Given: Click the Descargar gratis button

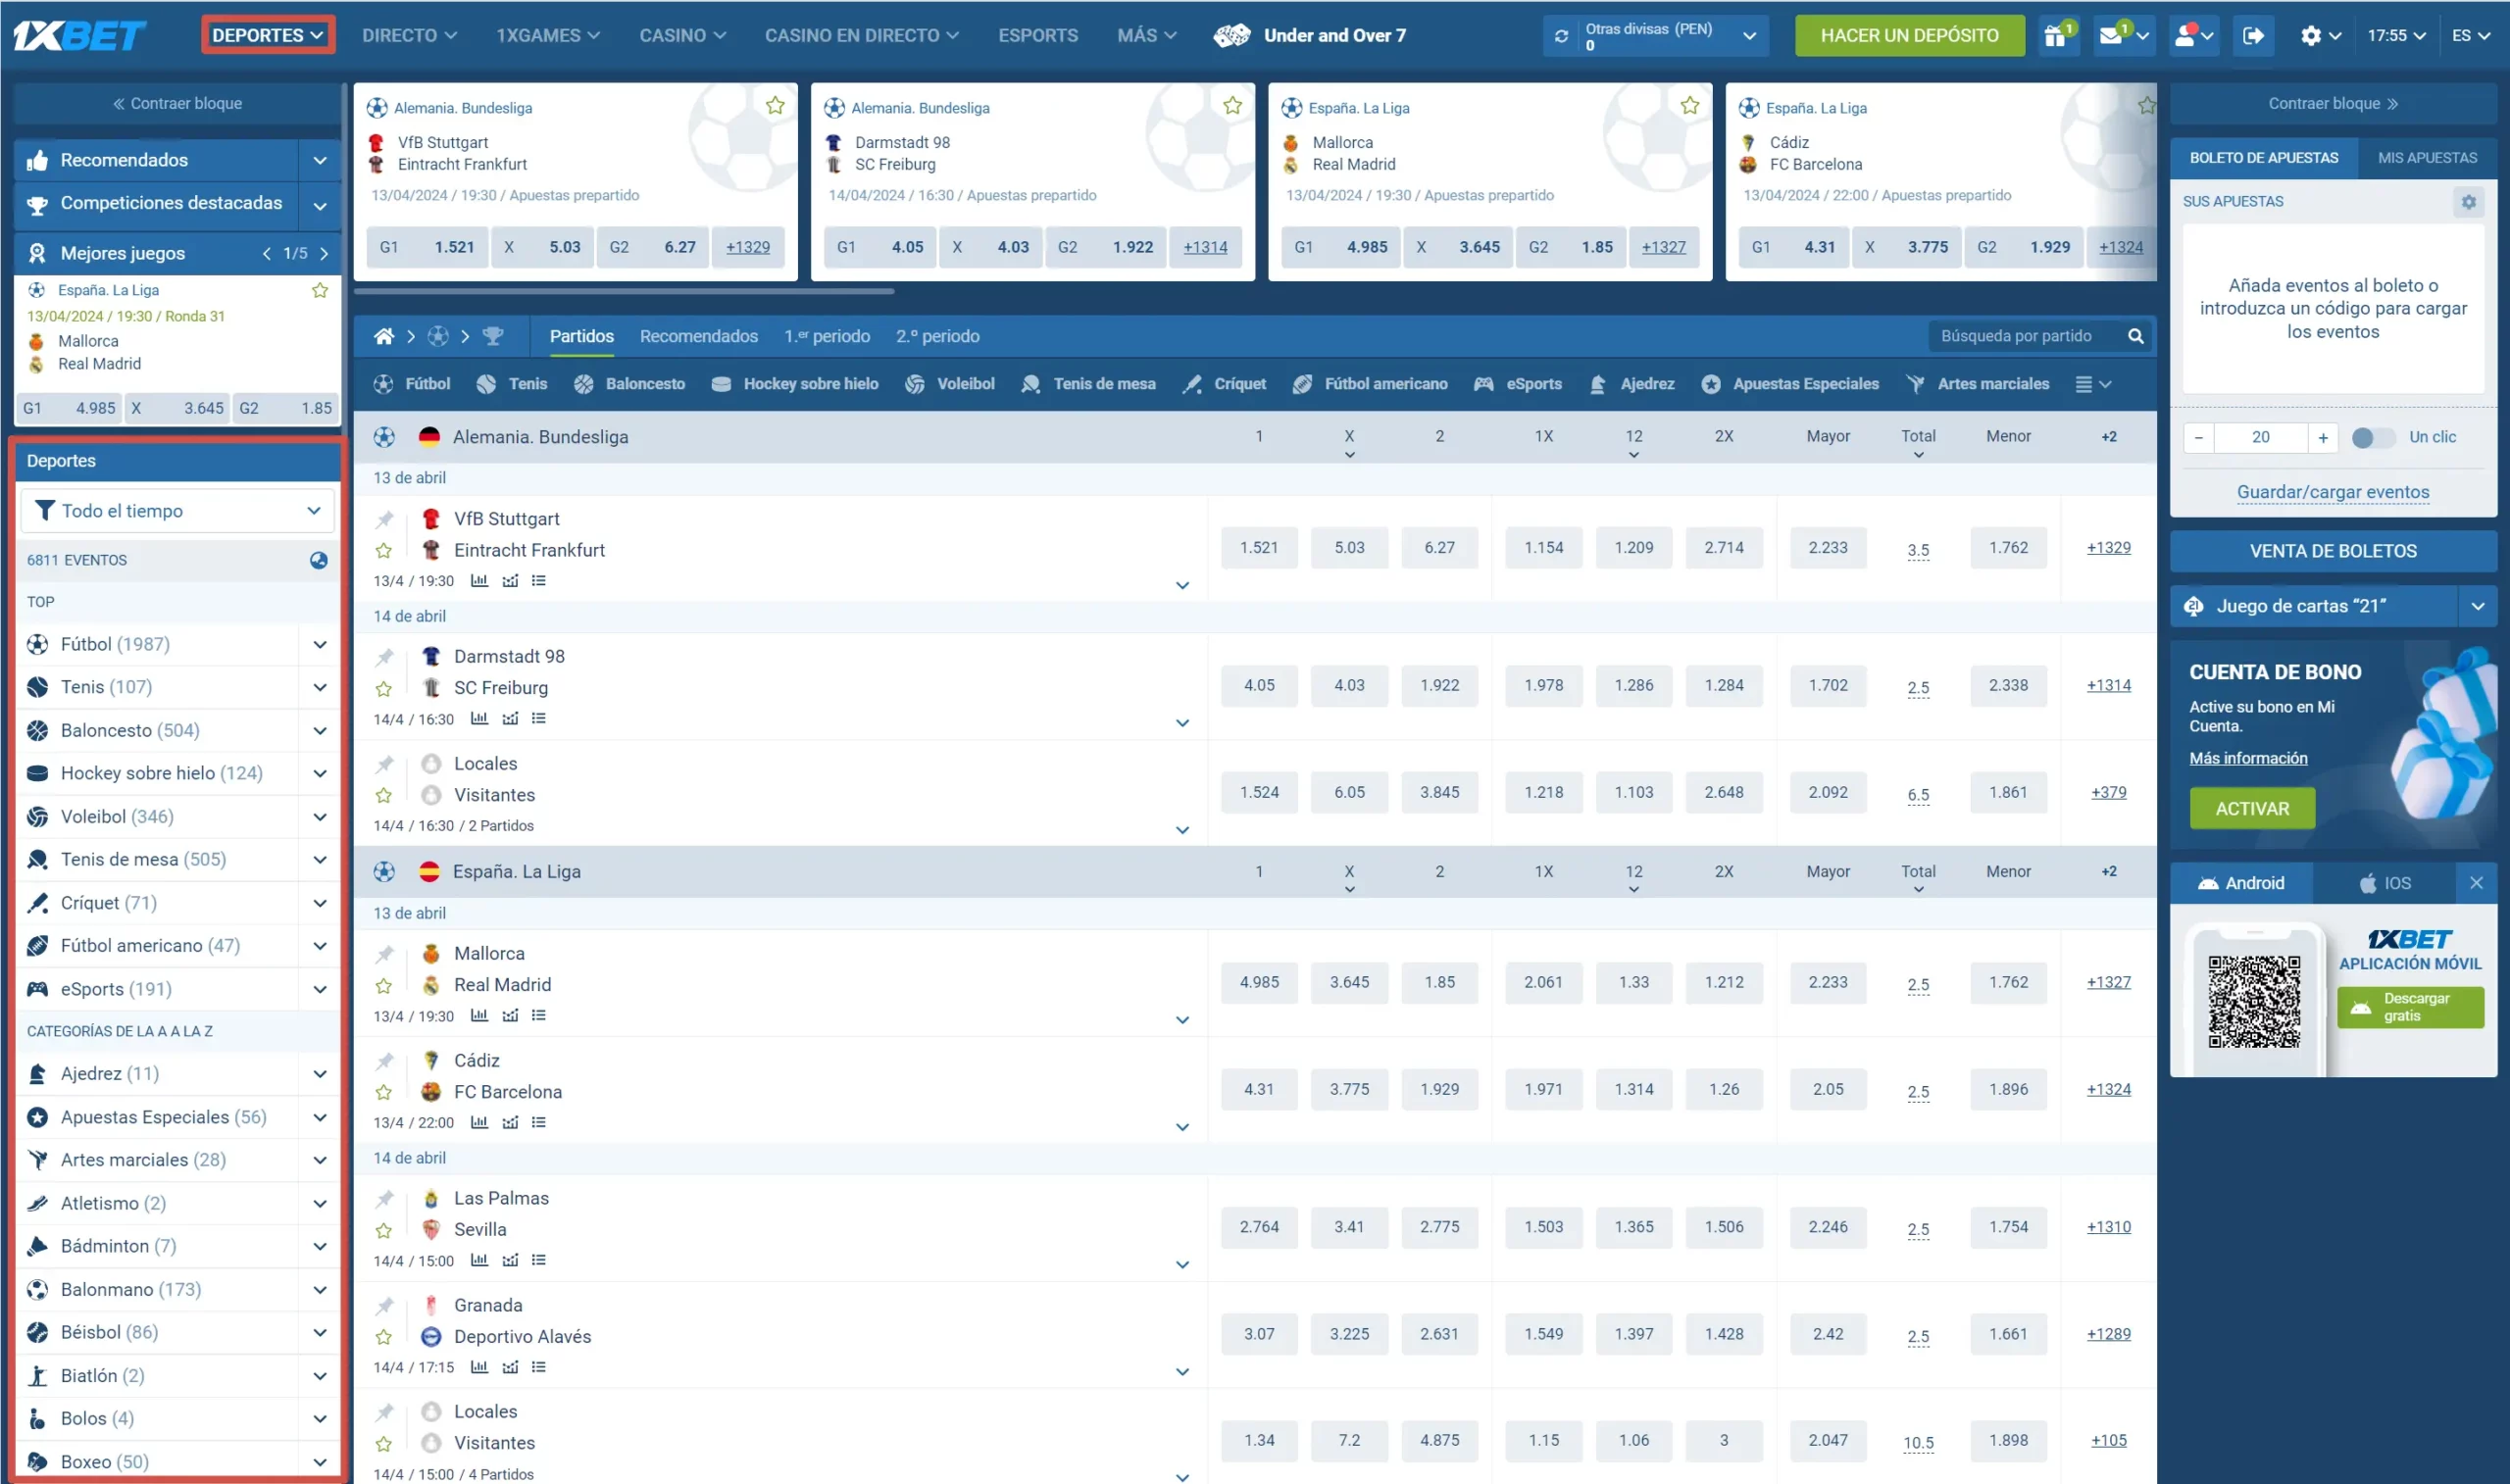Looking at the screenshot, I should pos(2410,1007).
